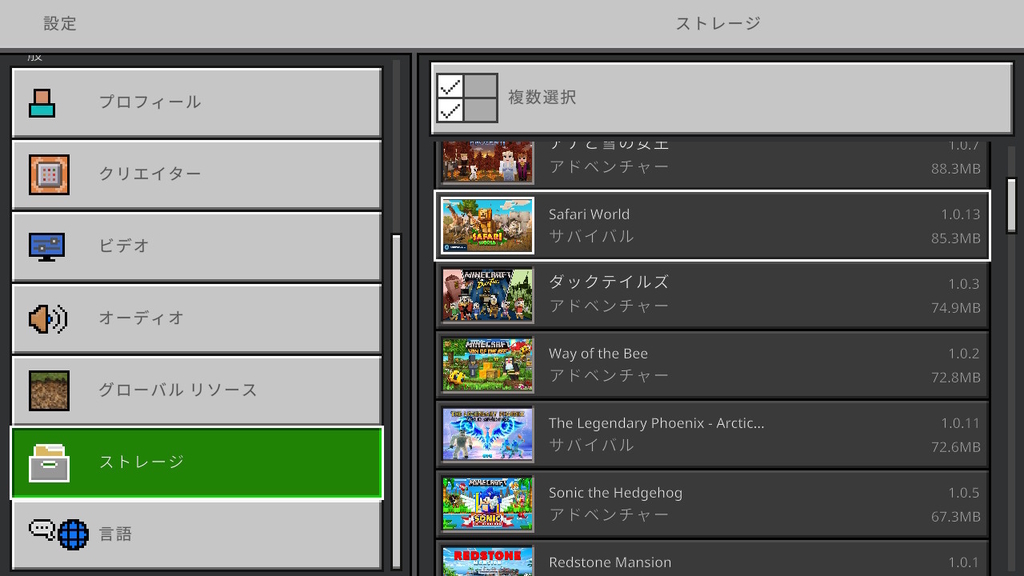Toggle the 複数選択 multi-select checkbox icon
This screenshot has width=1024, height=576.
click(x=467, y=98)
